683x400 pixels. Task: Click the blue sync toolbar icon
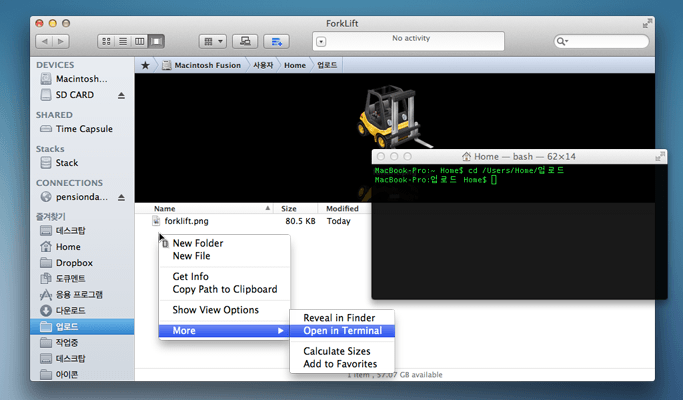coord(277,41)
